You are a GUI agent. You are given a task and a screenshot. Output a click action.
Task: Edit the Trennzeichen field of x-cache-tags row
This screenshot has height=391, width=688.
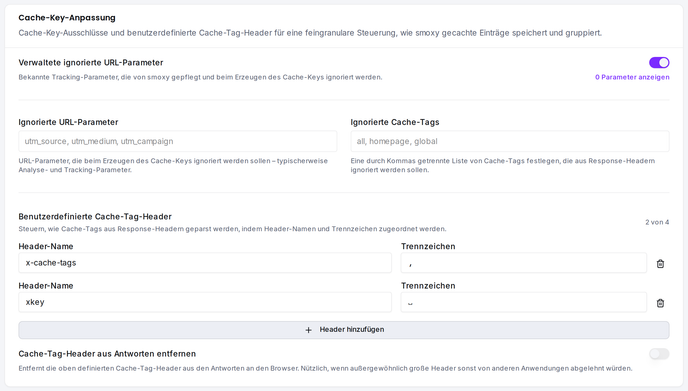tap(523, 263)
